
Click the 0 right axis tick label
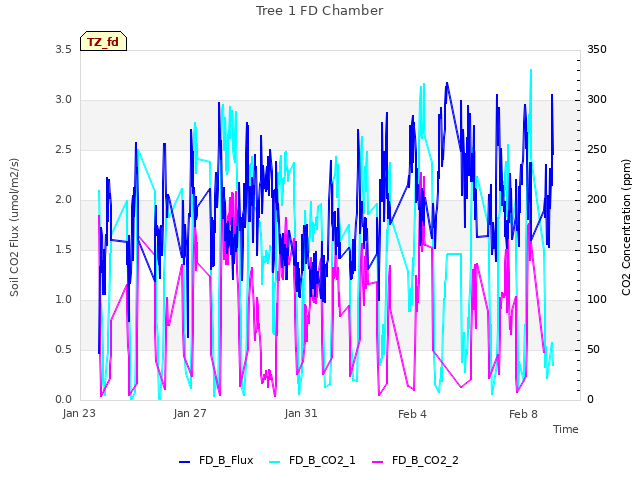(x=590, y=400)
